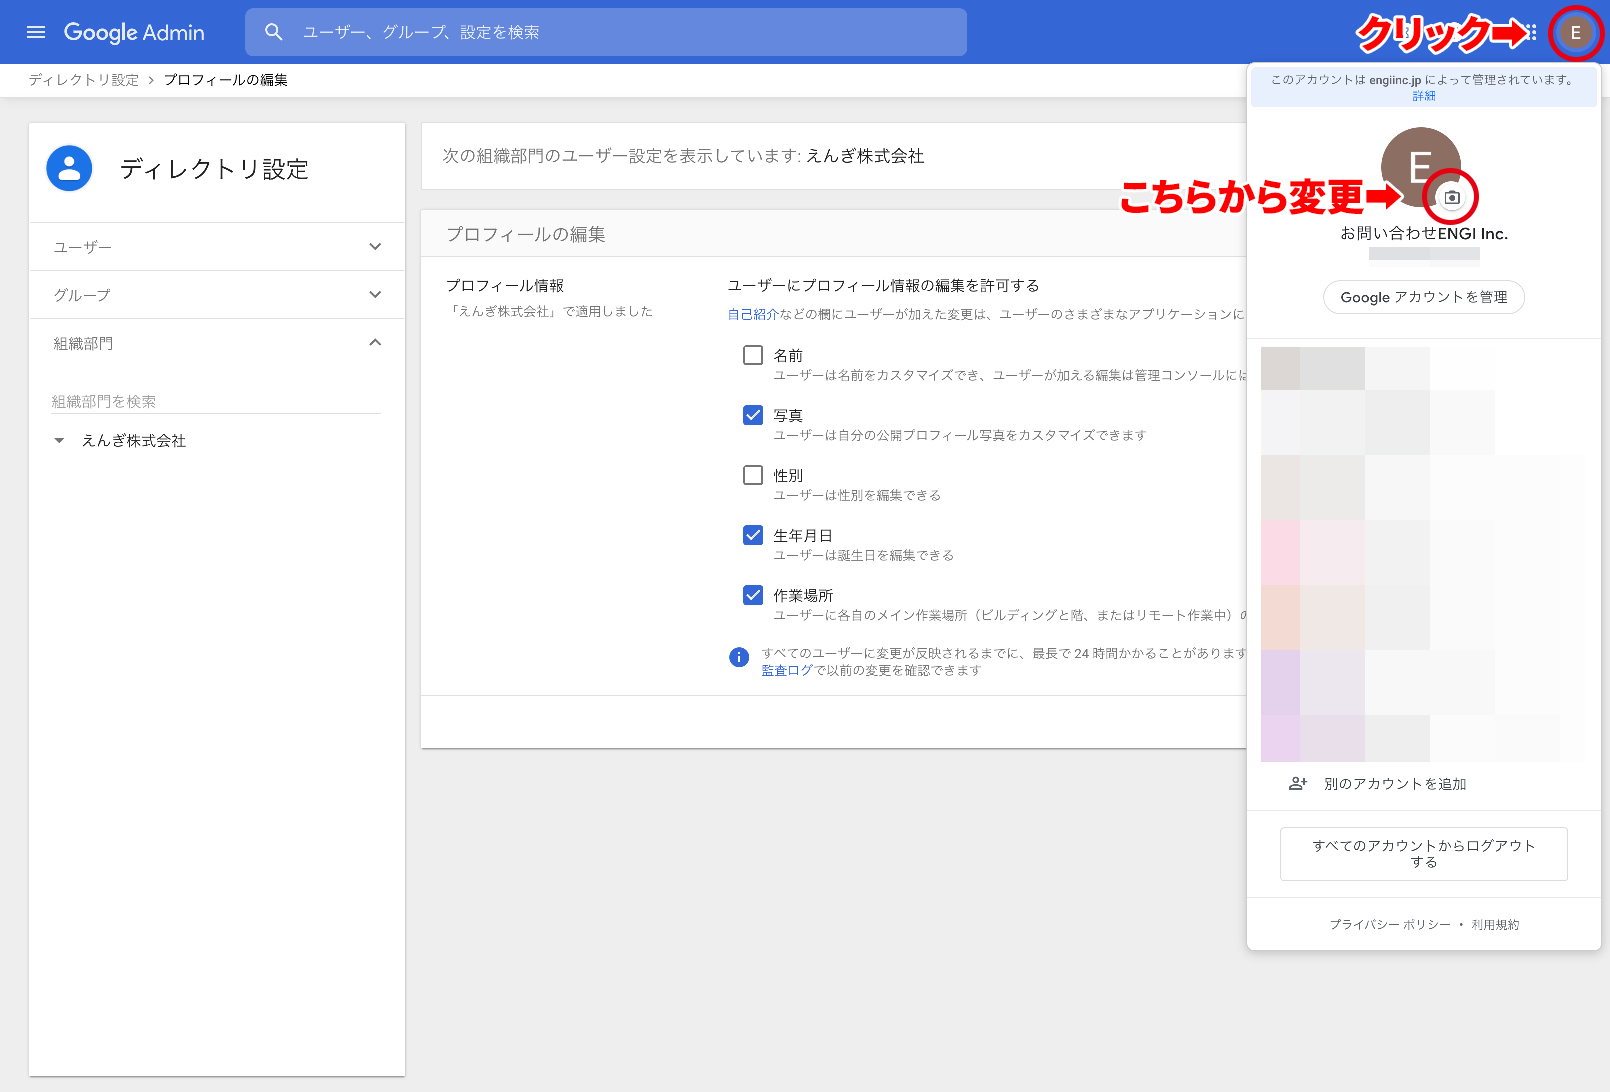Open the 自己紹介 link

point(753,314)
